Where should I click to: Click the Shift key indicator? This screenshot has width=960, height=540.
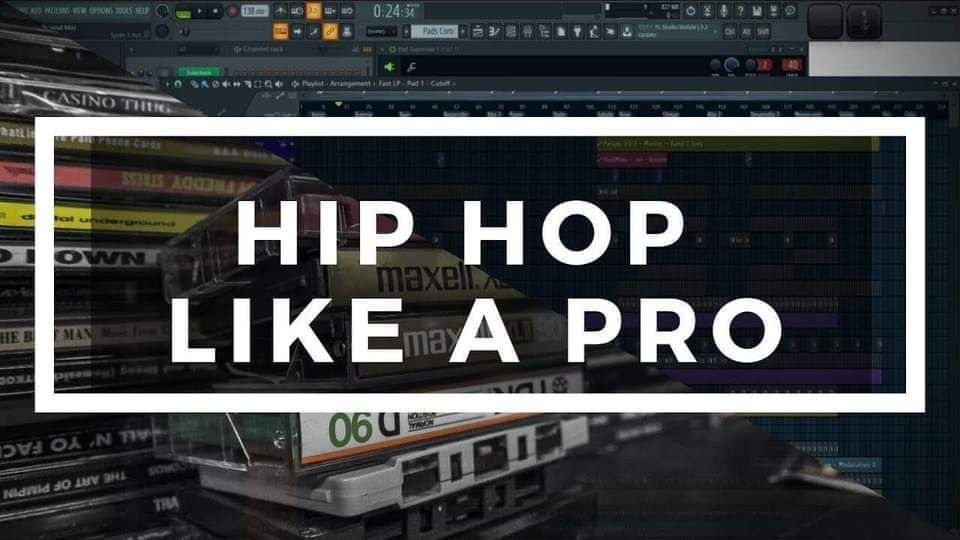tap(763, 31)
